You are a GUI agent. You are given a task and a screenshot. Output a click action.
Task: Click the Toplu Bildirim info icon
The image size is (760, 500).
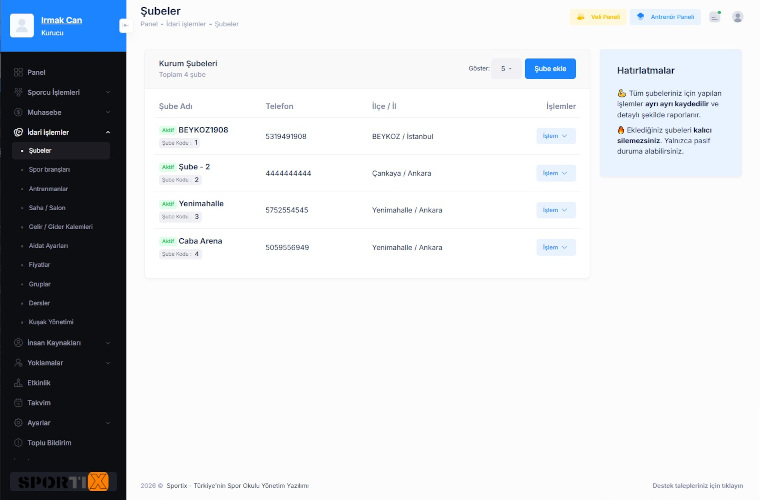pyautogui.click(x=18, y=442)
